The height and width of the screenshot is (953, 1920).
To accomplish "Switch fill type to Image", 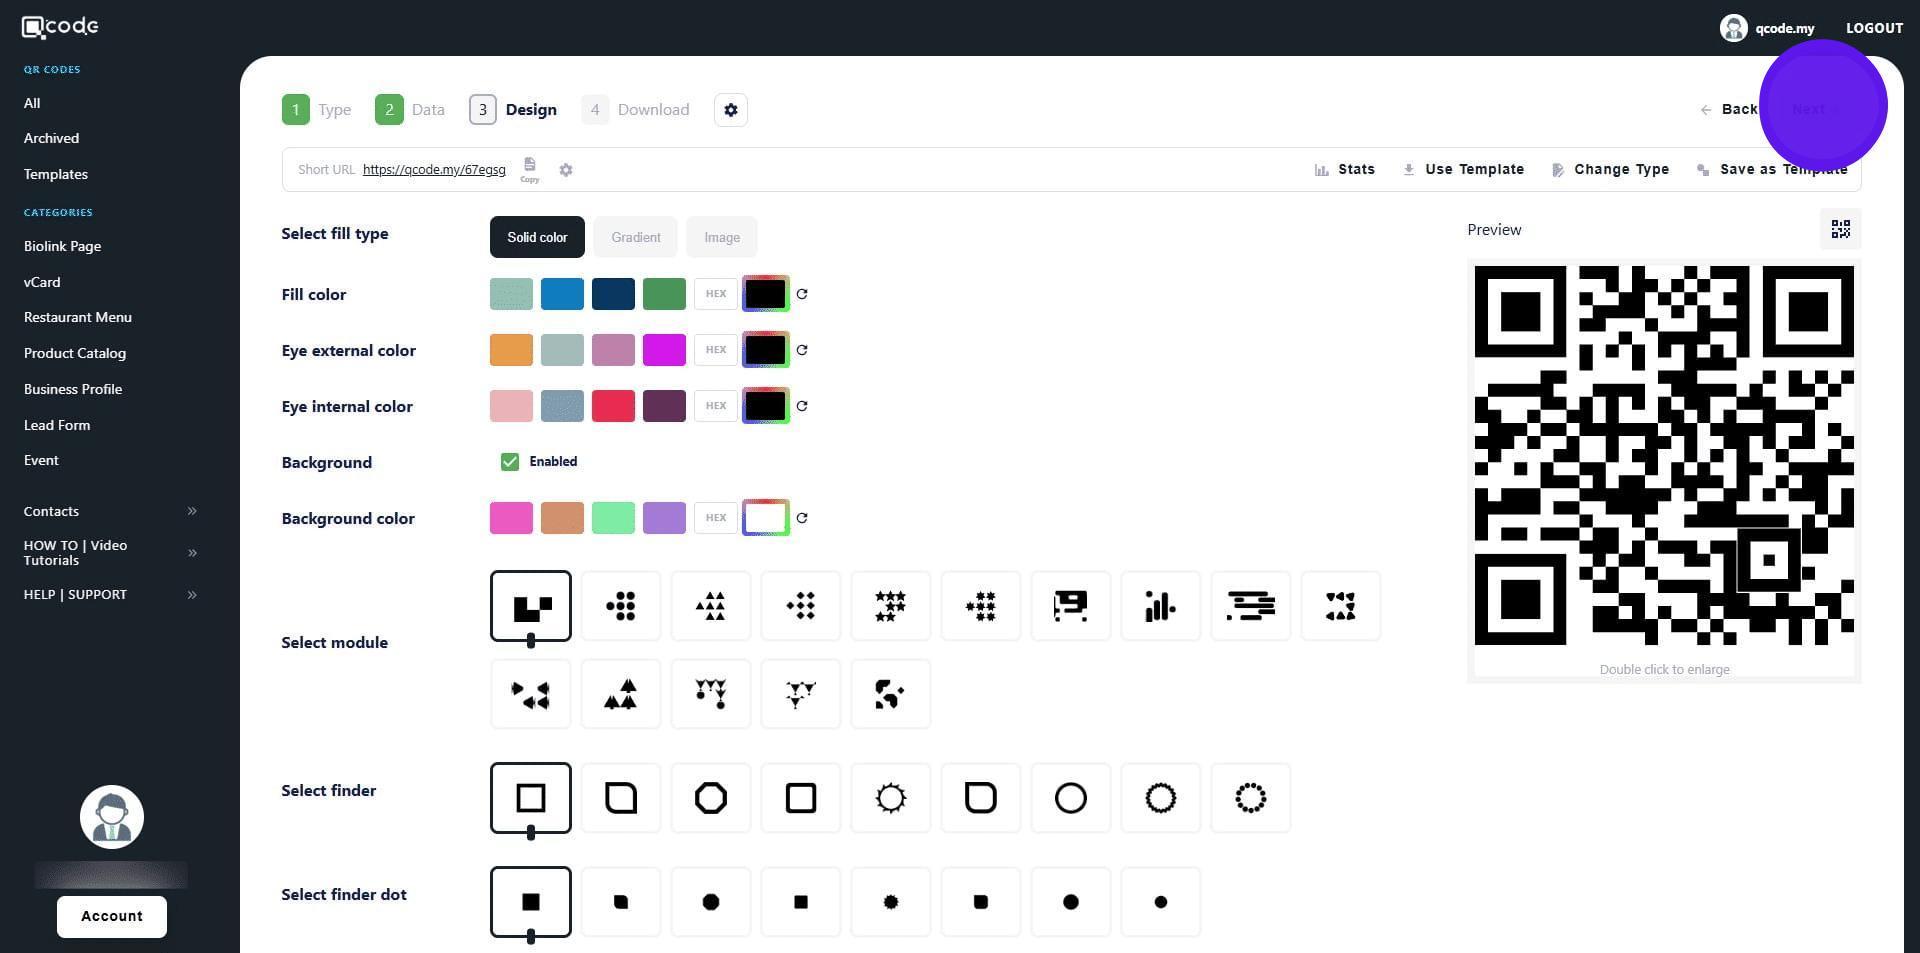I will (721, 237).
